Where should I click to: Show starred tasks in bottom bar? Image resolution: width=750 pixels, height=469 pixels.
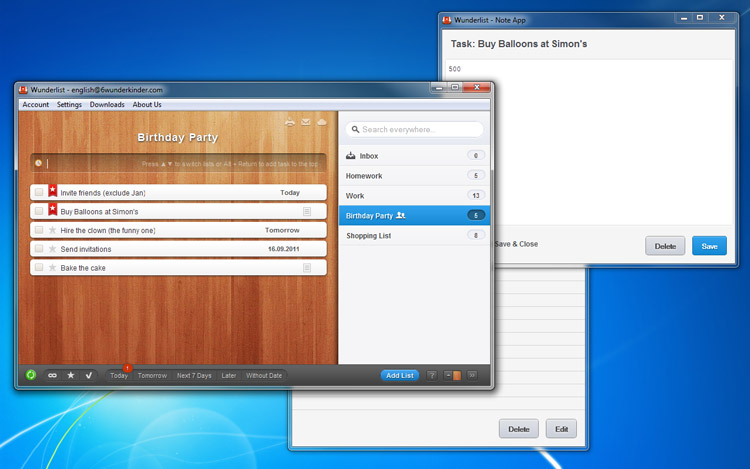point(71,375)
